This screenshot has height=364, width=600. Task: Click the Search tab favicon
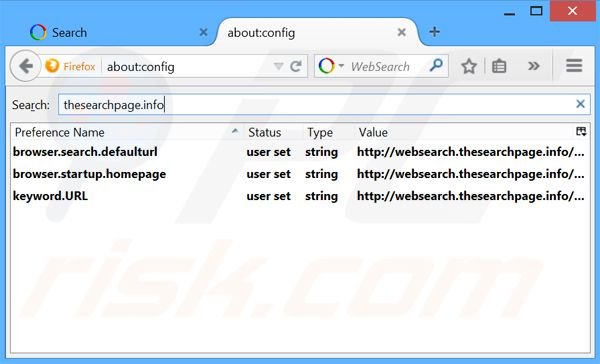pyautogui.click(x=38, y=33)
